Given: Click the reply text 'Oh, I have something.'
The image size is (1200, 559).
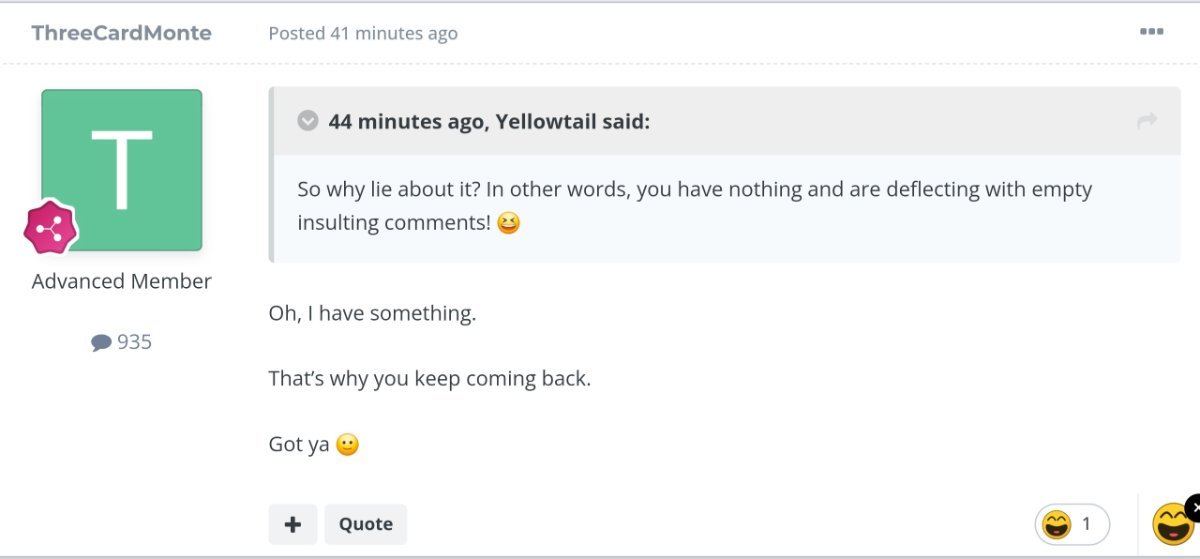Looking at the screenshot, I should 372,313.
